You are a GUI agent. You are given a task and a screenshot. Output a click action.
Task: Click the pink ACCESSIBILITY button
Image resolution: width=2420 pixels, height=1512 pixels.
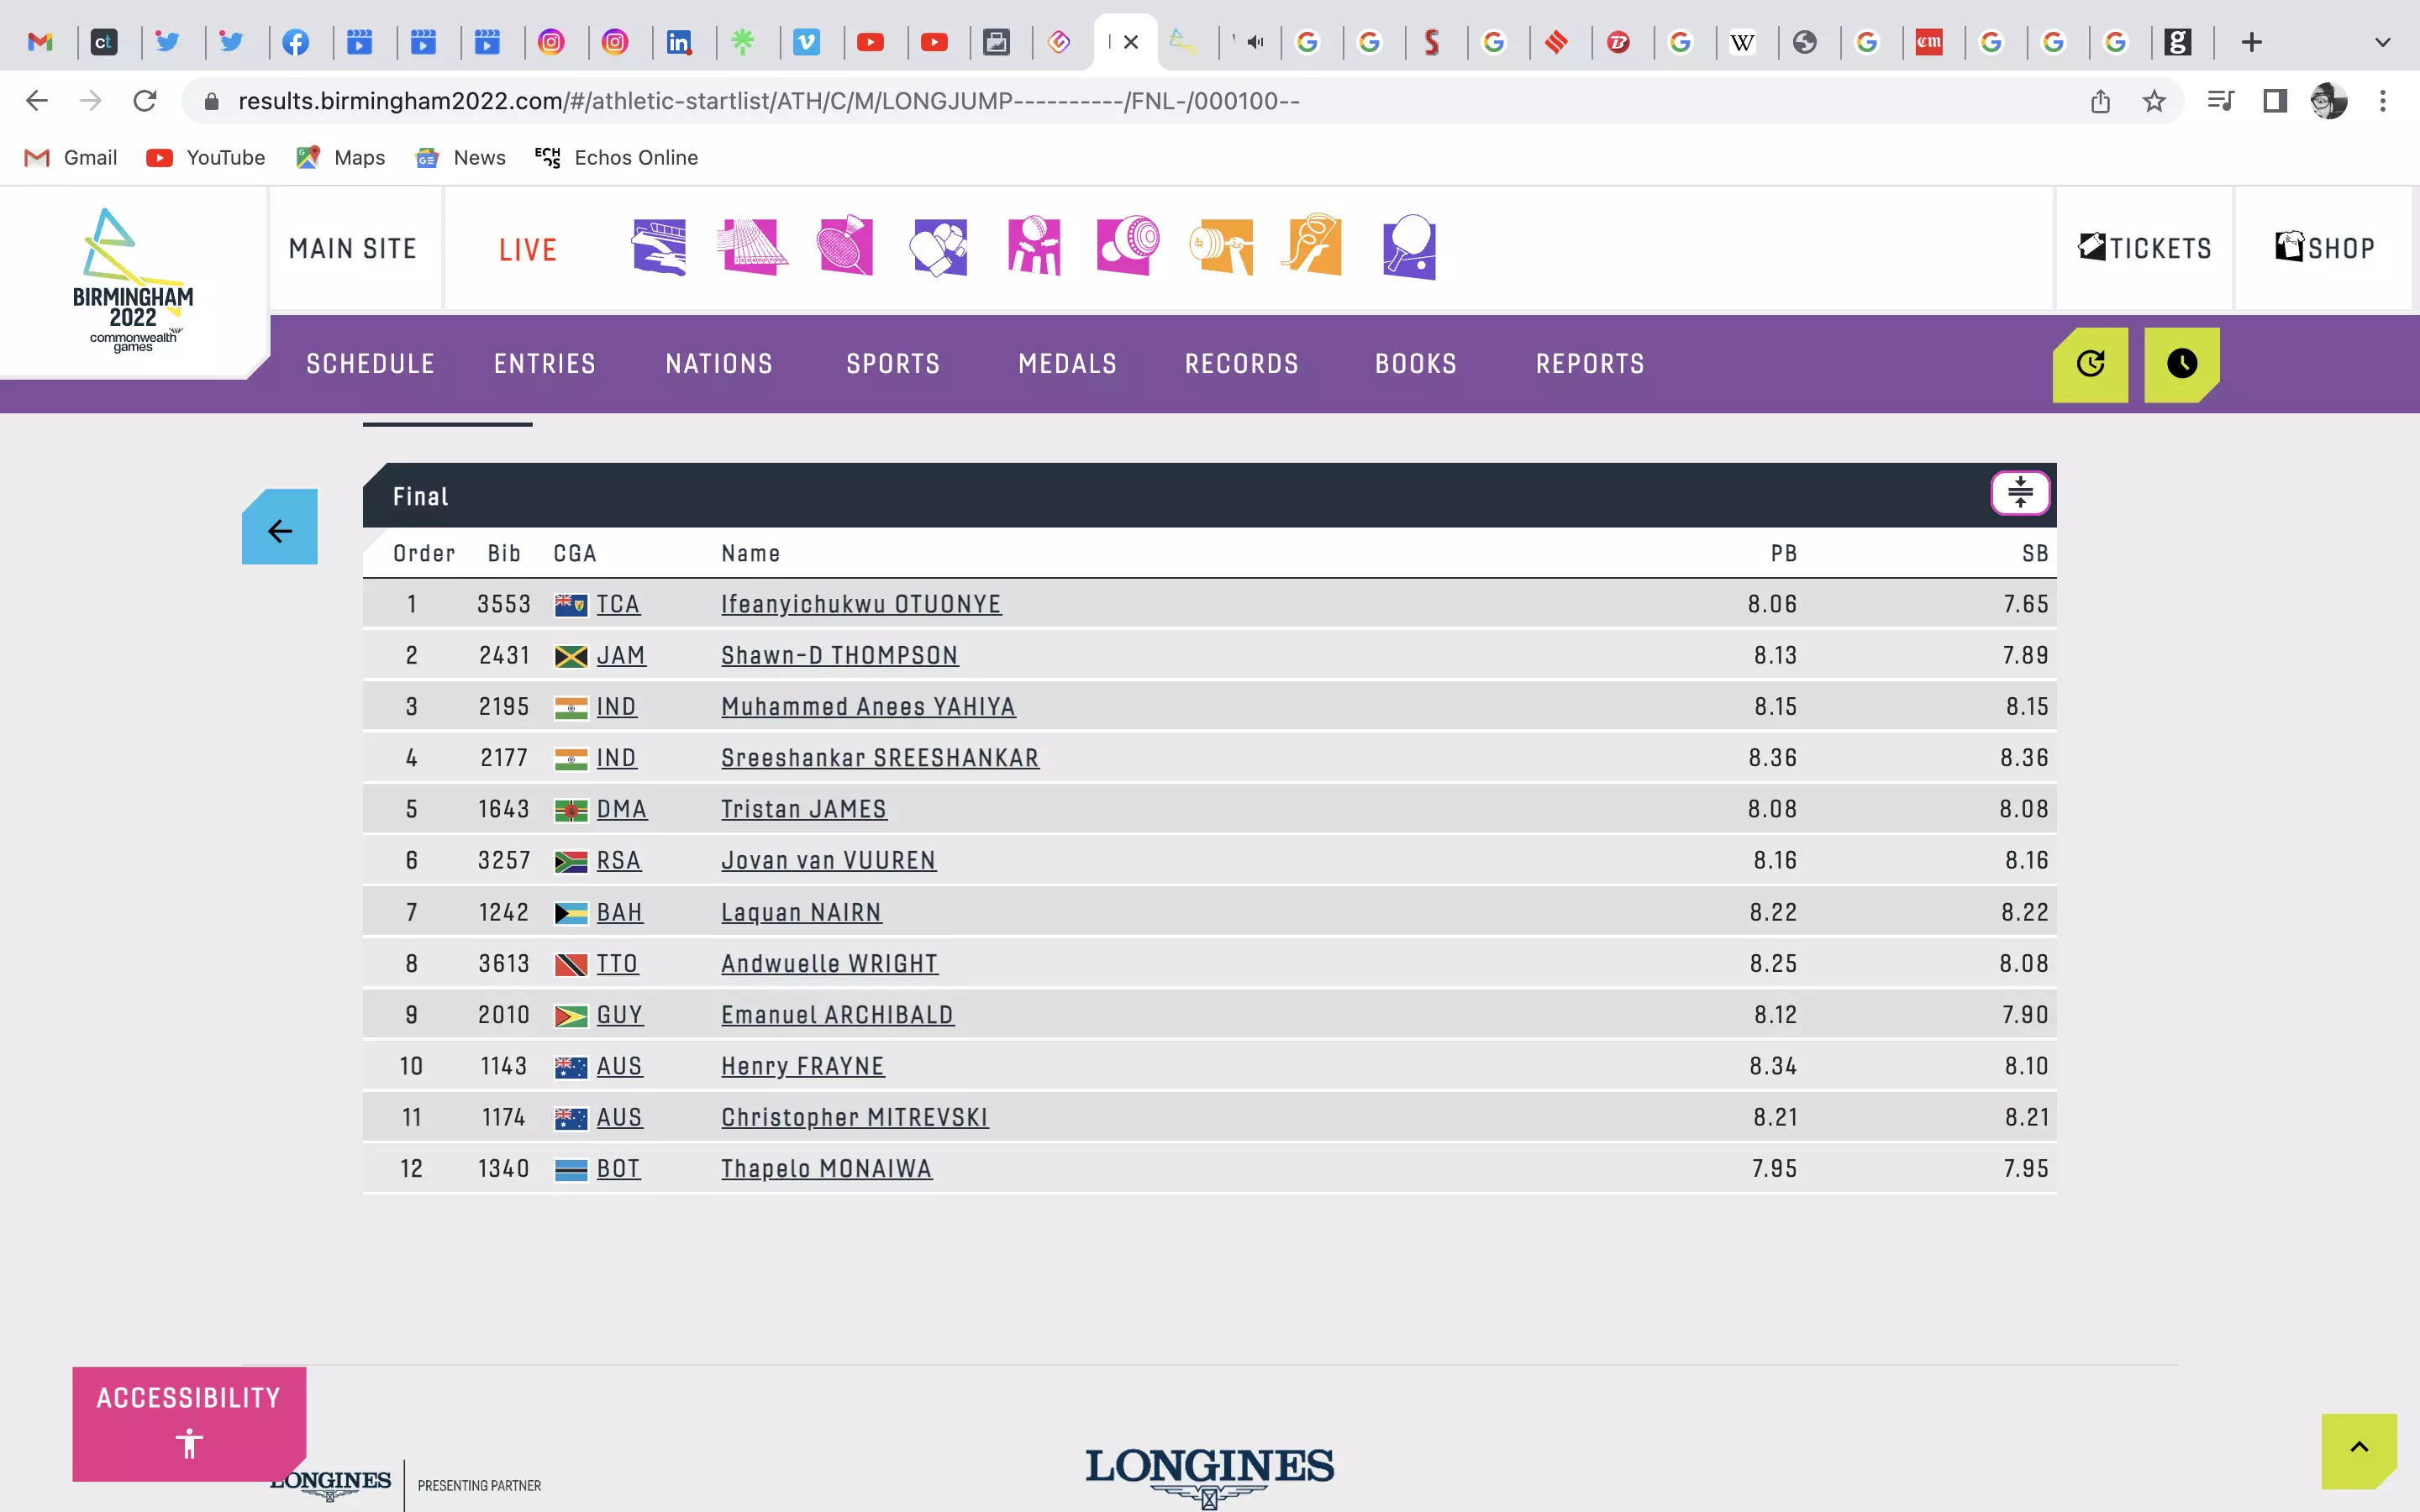[x=189, y=1421]
